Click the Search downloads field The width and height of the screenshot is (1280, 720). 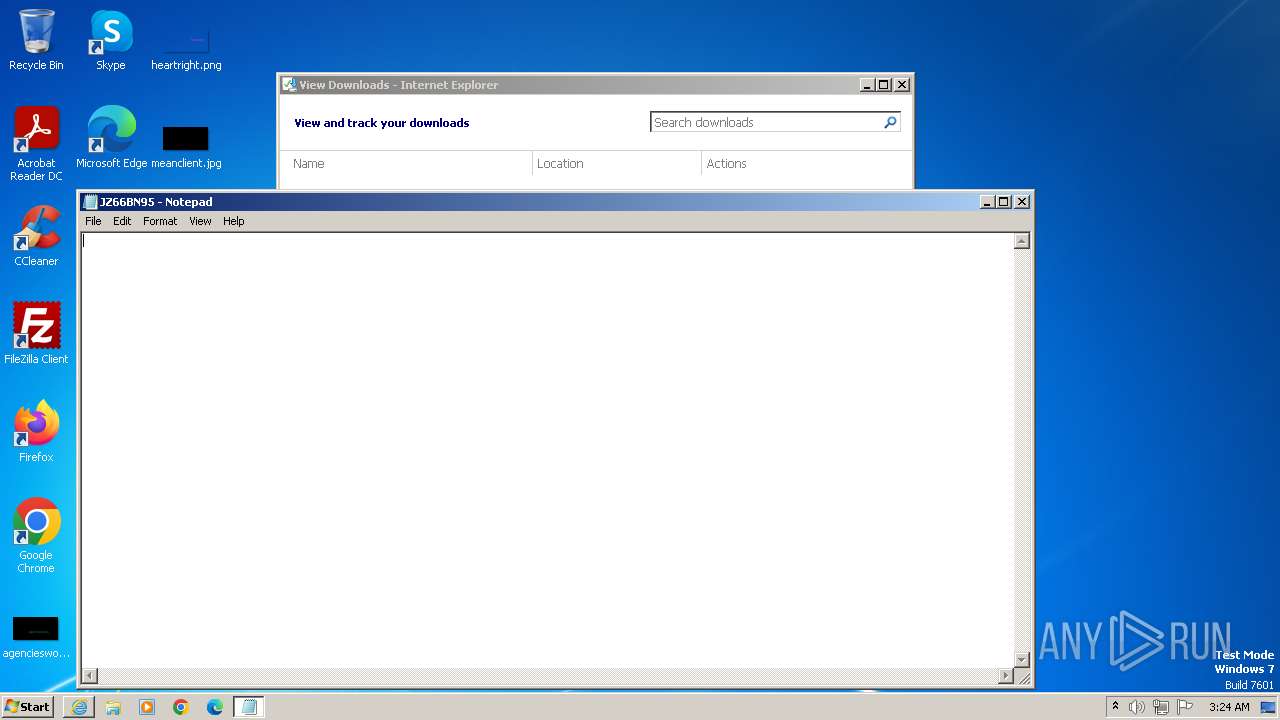(767, 122)
